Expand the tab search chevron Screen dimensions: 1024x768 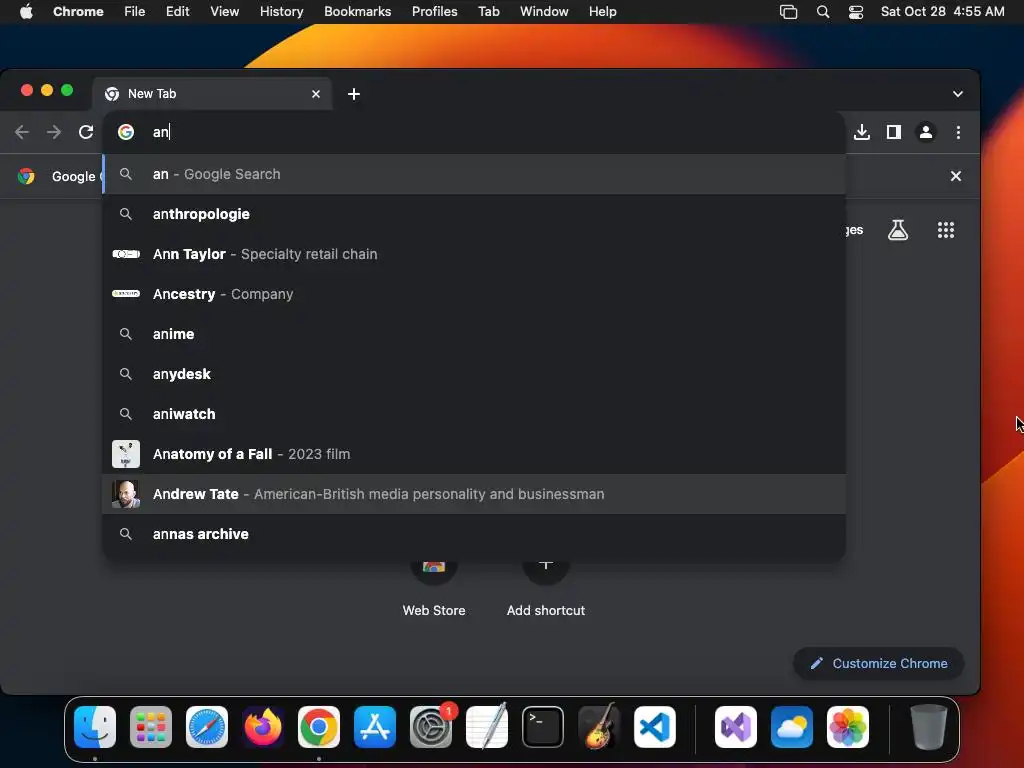point(957,94)
